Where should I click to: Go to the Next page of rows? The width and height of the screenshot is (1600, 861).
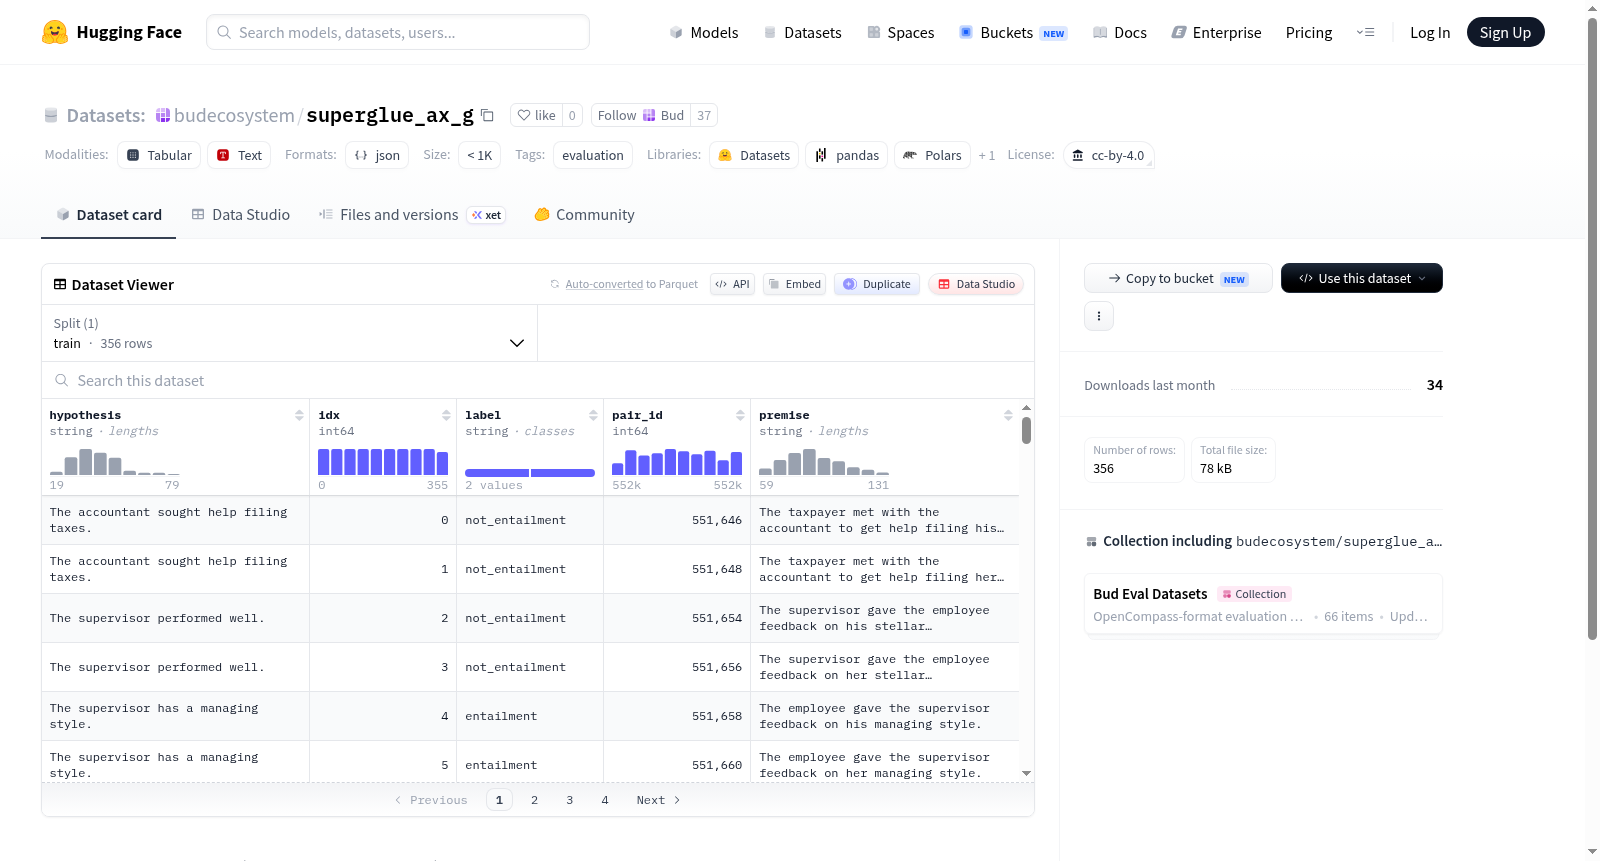658,800
